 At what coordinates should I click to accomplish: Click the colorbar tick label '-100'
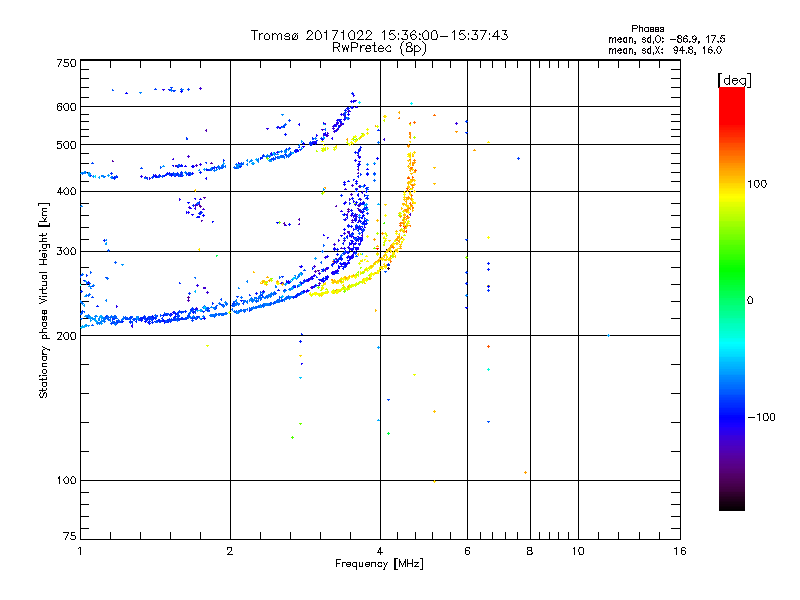[x=761, y=417]
